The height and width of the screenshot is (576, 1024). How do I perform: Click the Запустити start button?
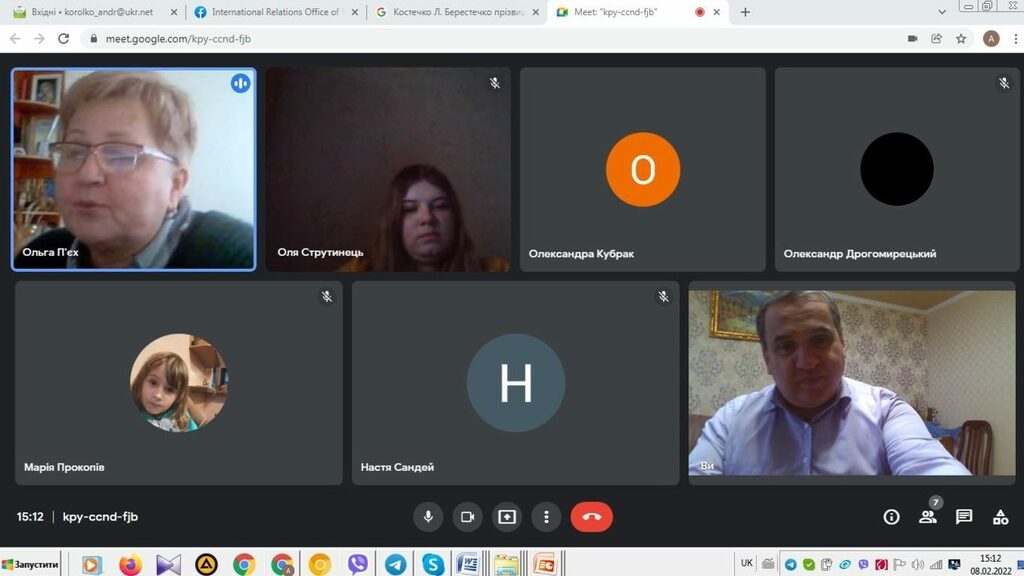(x=31, y=565)
